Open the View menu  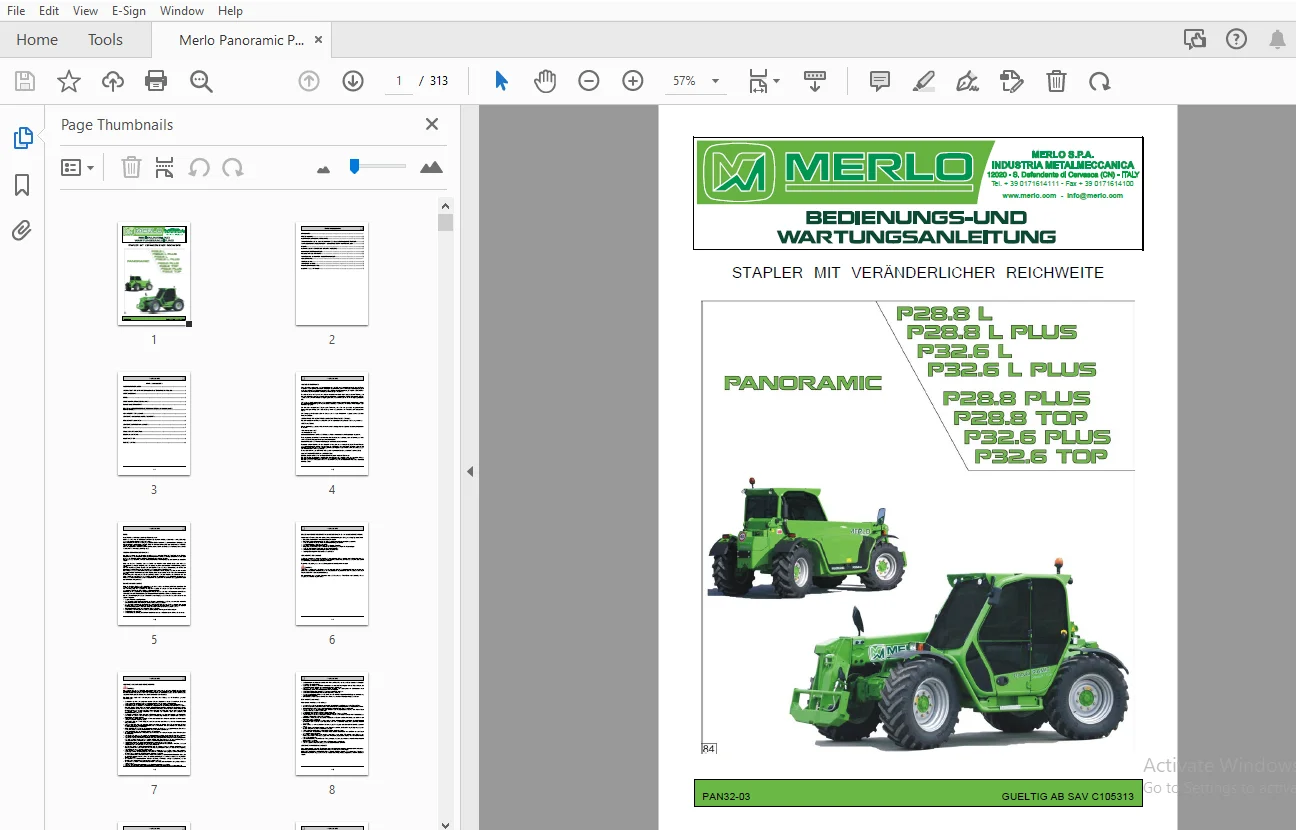[86, 11]
